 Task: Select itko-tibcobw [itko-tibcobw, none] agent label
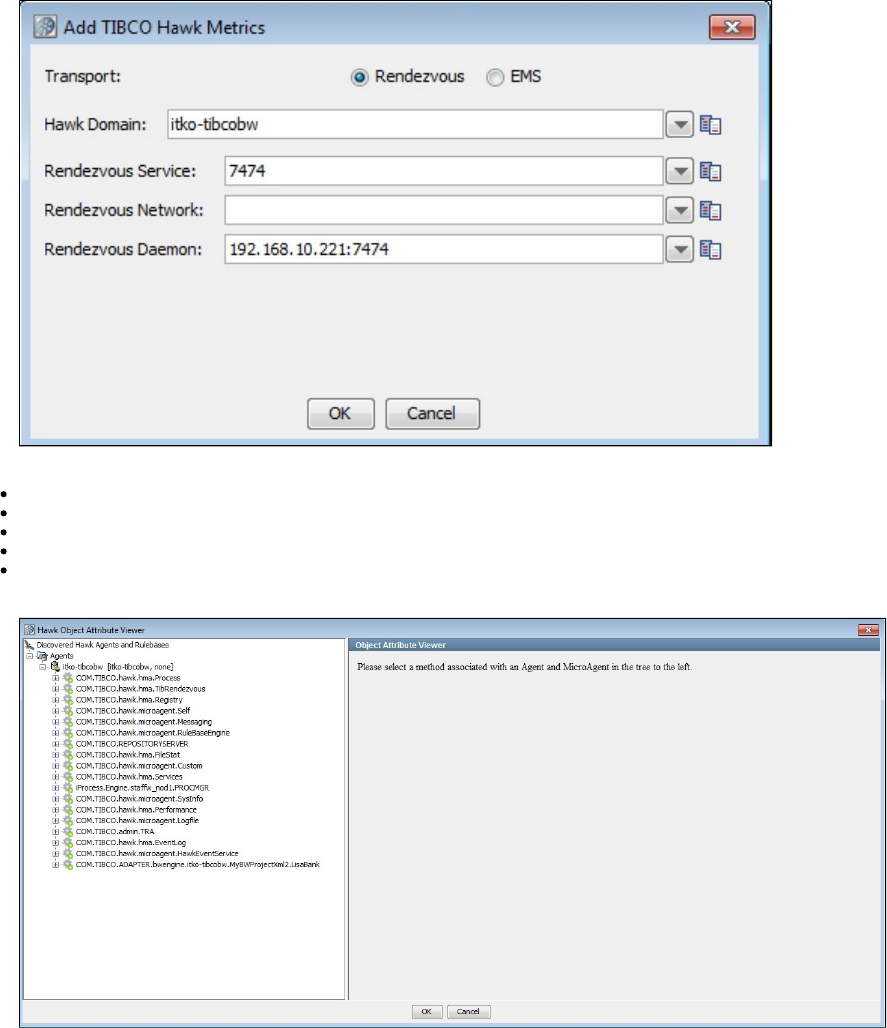point(118,667)
